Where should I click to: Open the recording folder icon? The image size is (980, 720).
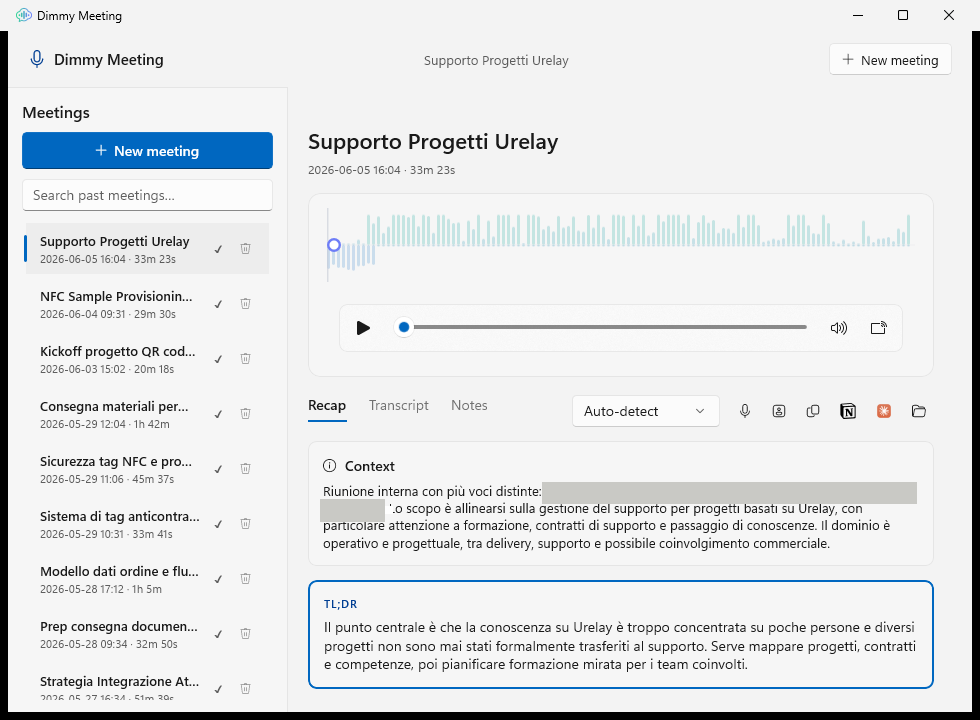tap(919, 411)
